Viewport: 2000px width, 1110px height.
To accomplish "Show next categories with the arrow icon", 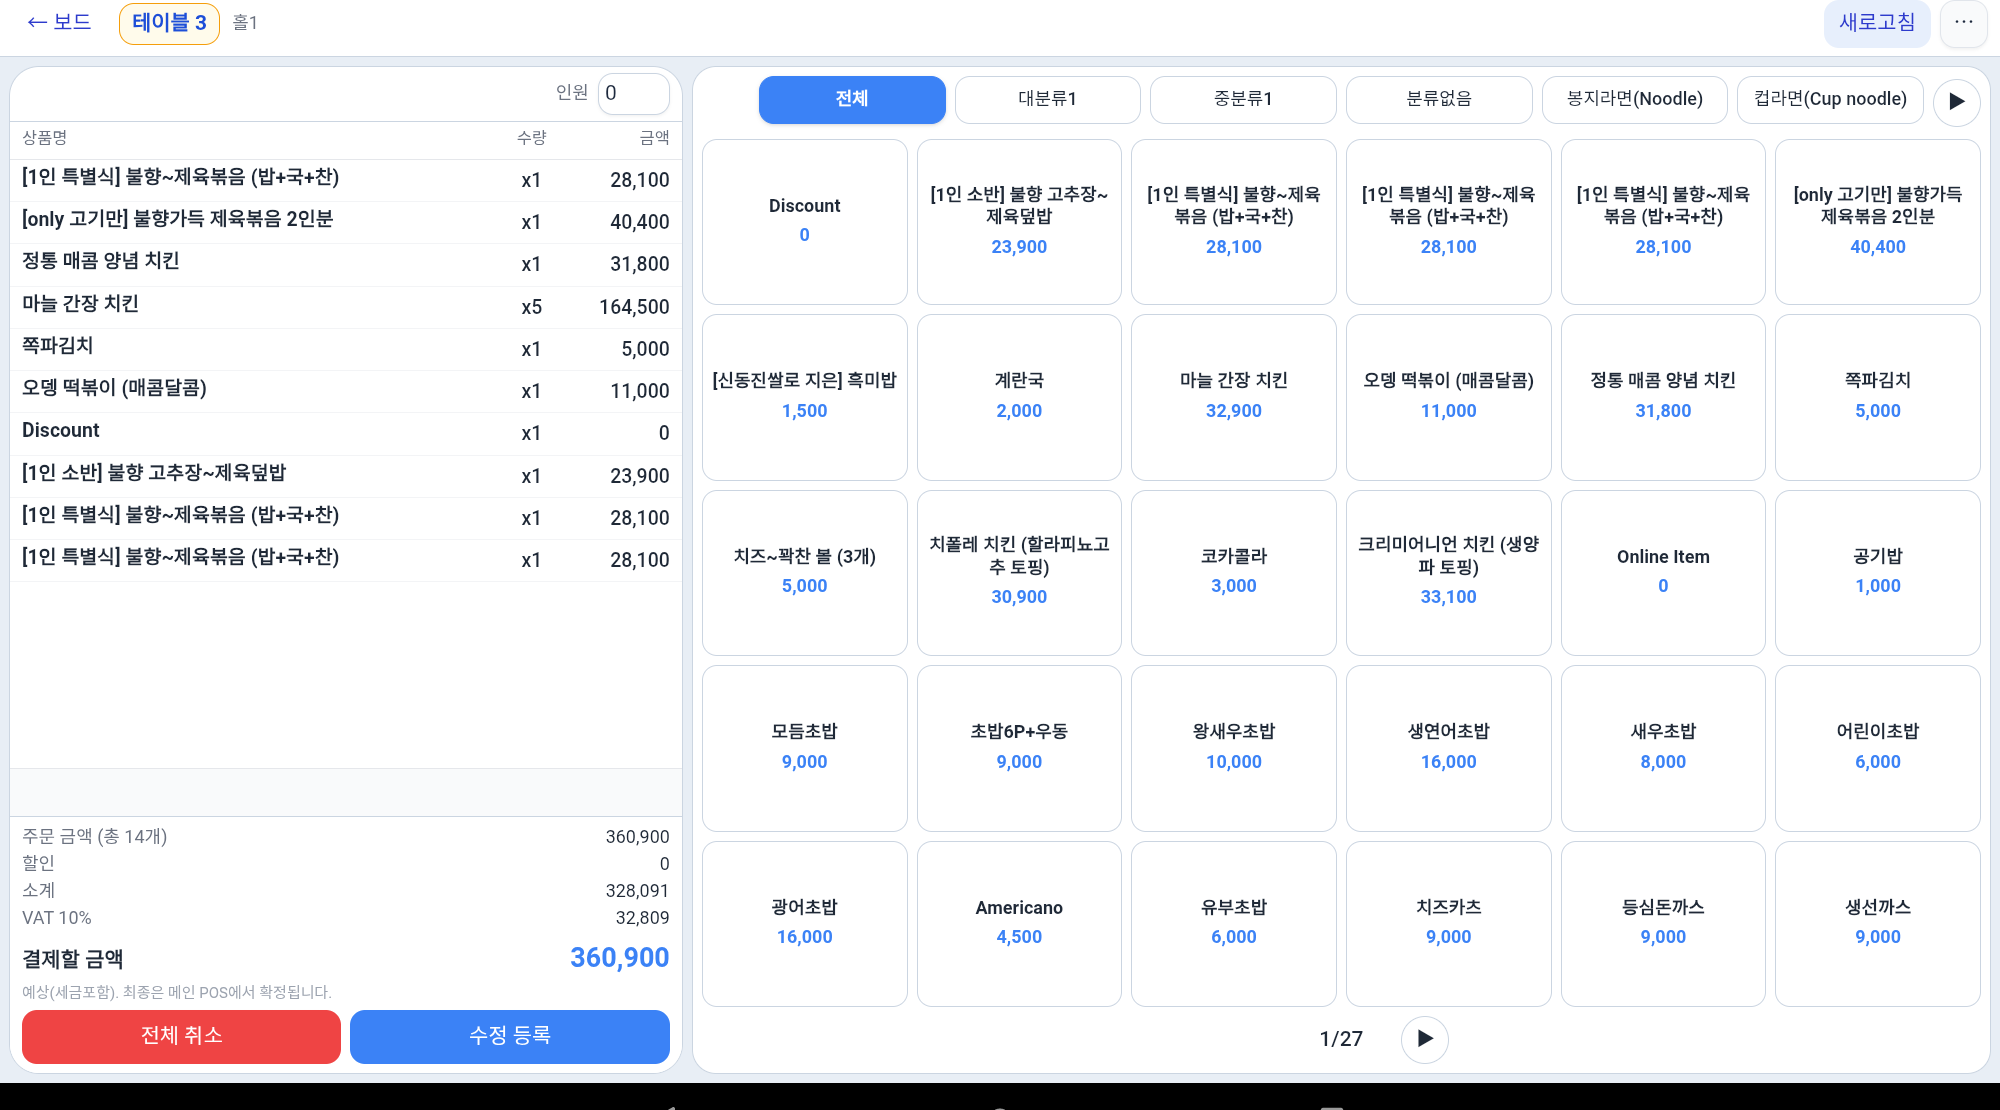I will [x=1956, y=101].
